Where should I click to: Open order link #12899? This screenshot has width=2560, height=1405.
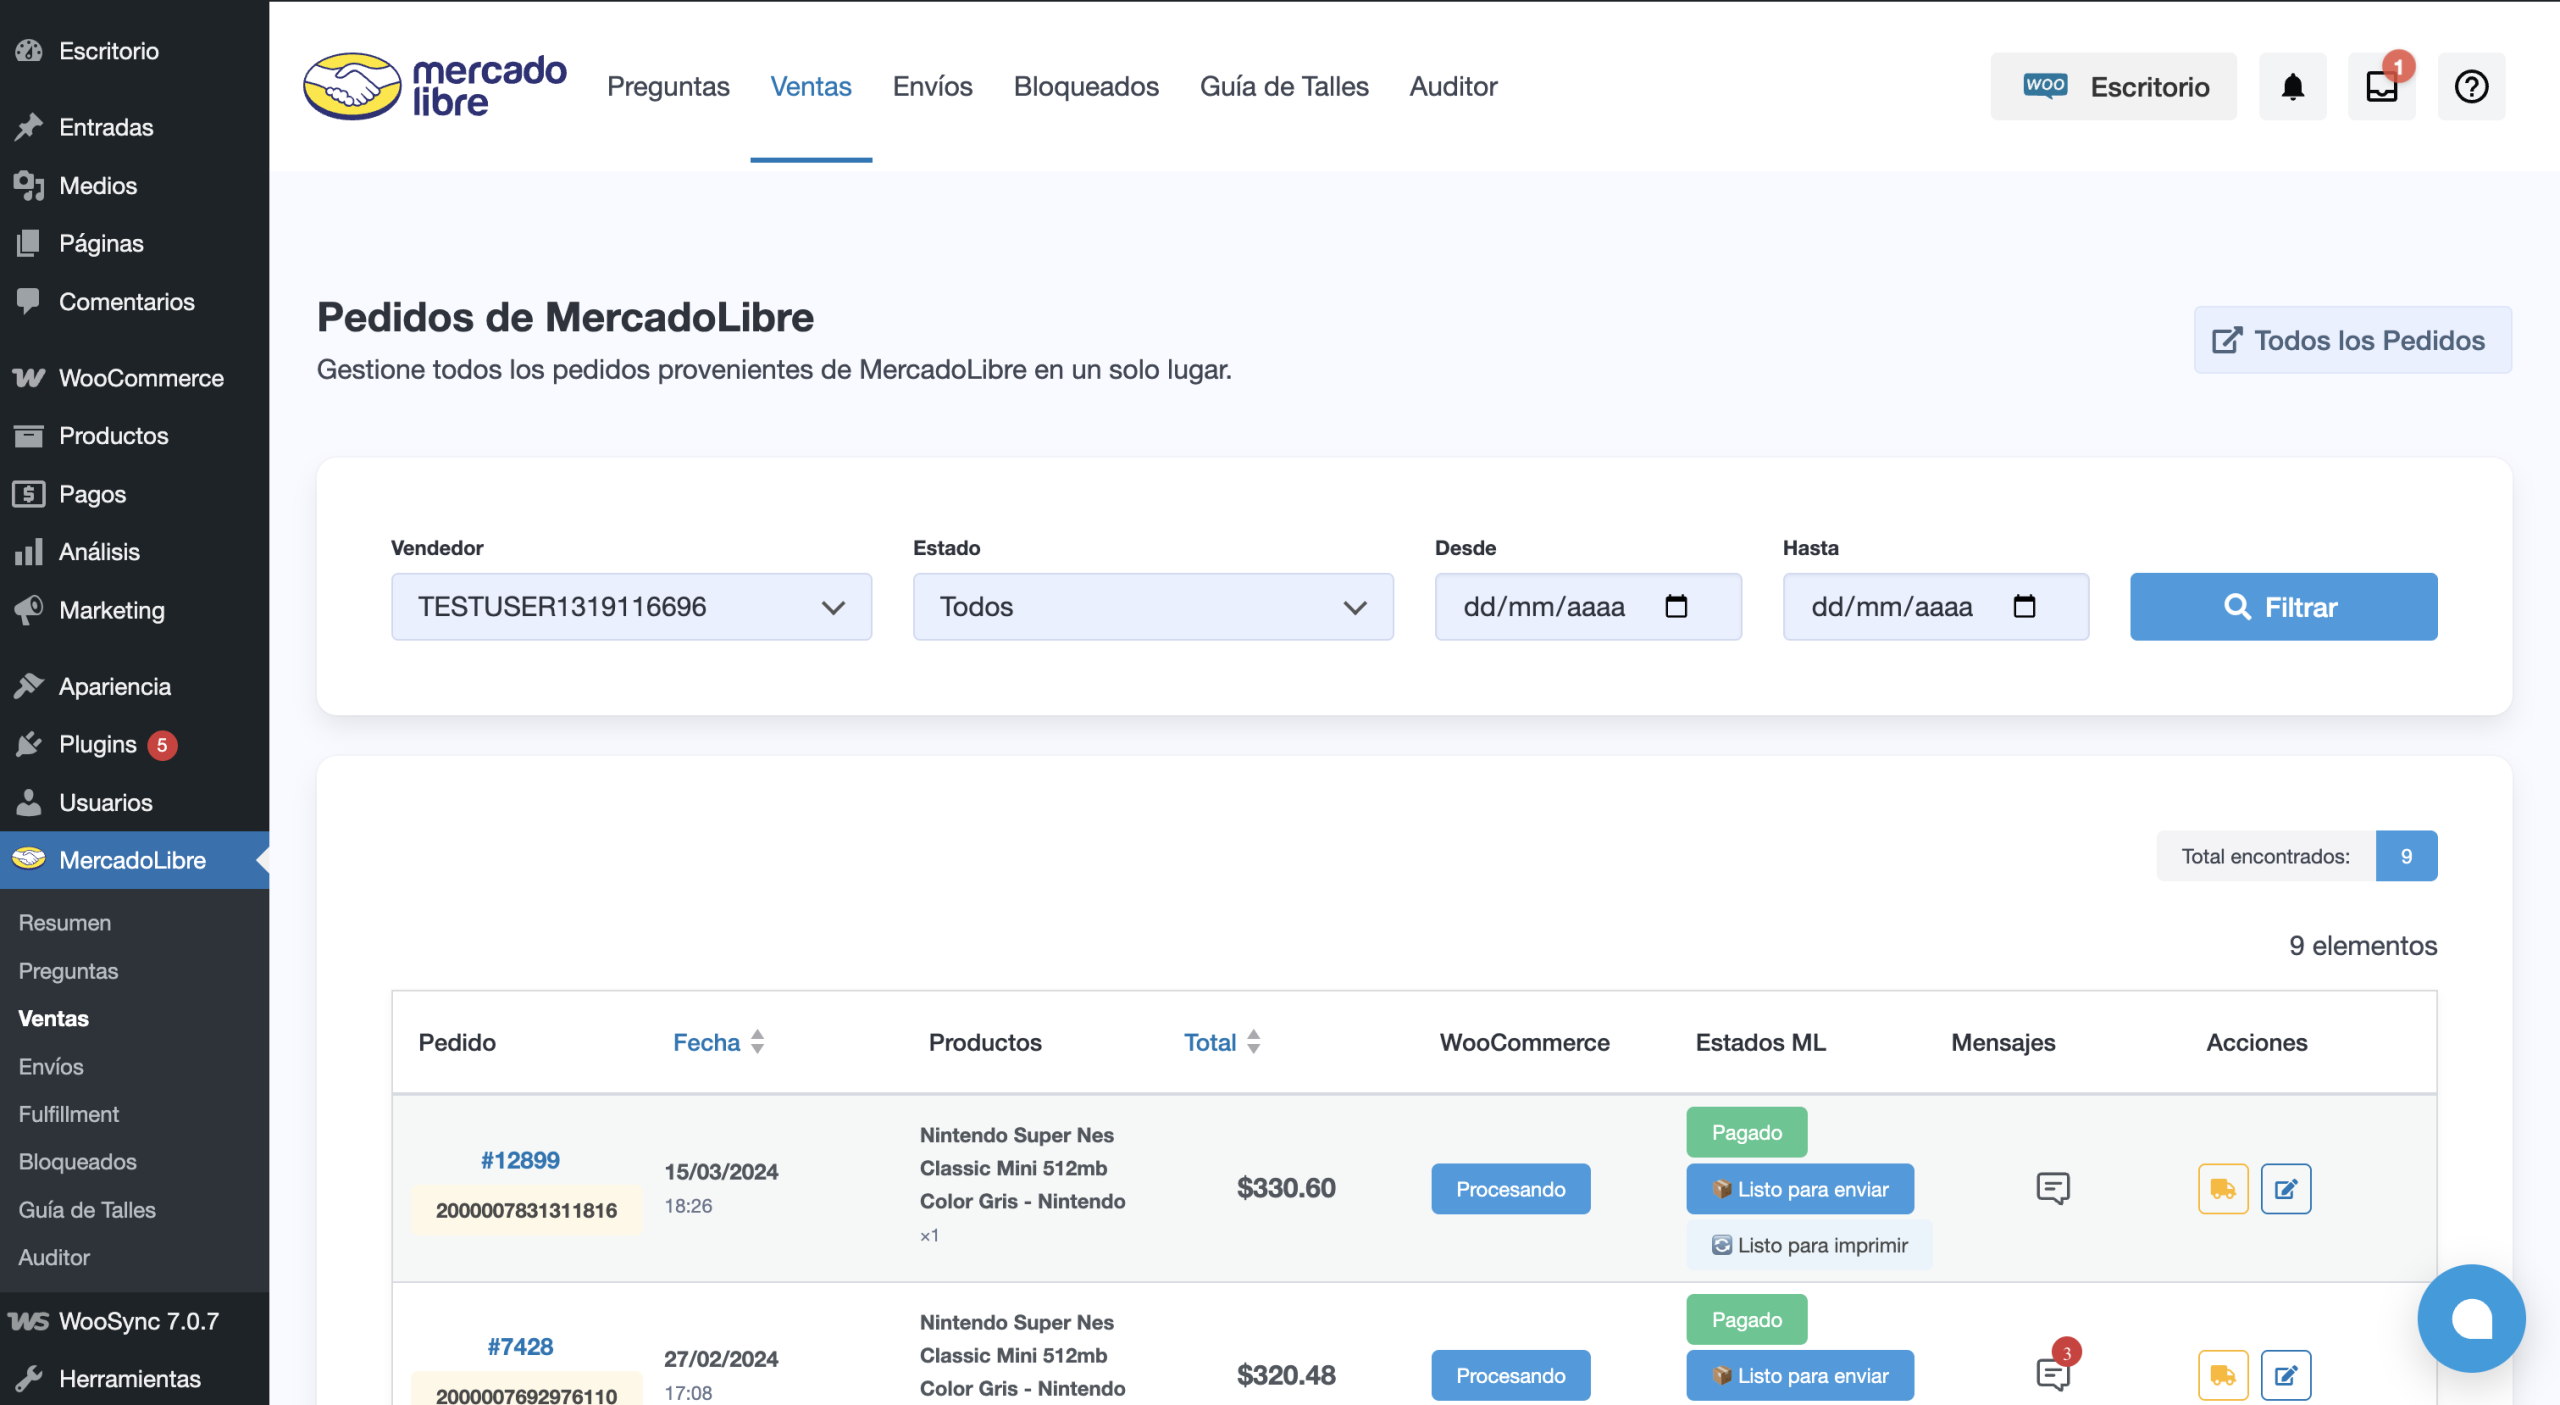click(x=520, y=1160)
